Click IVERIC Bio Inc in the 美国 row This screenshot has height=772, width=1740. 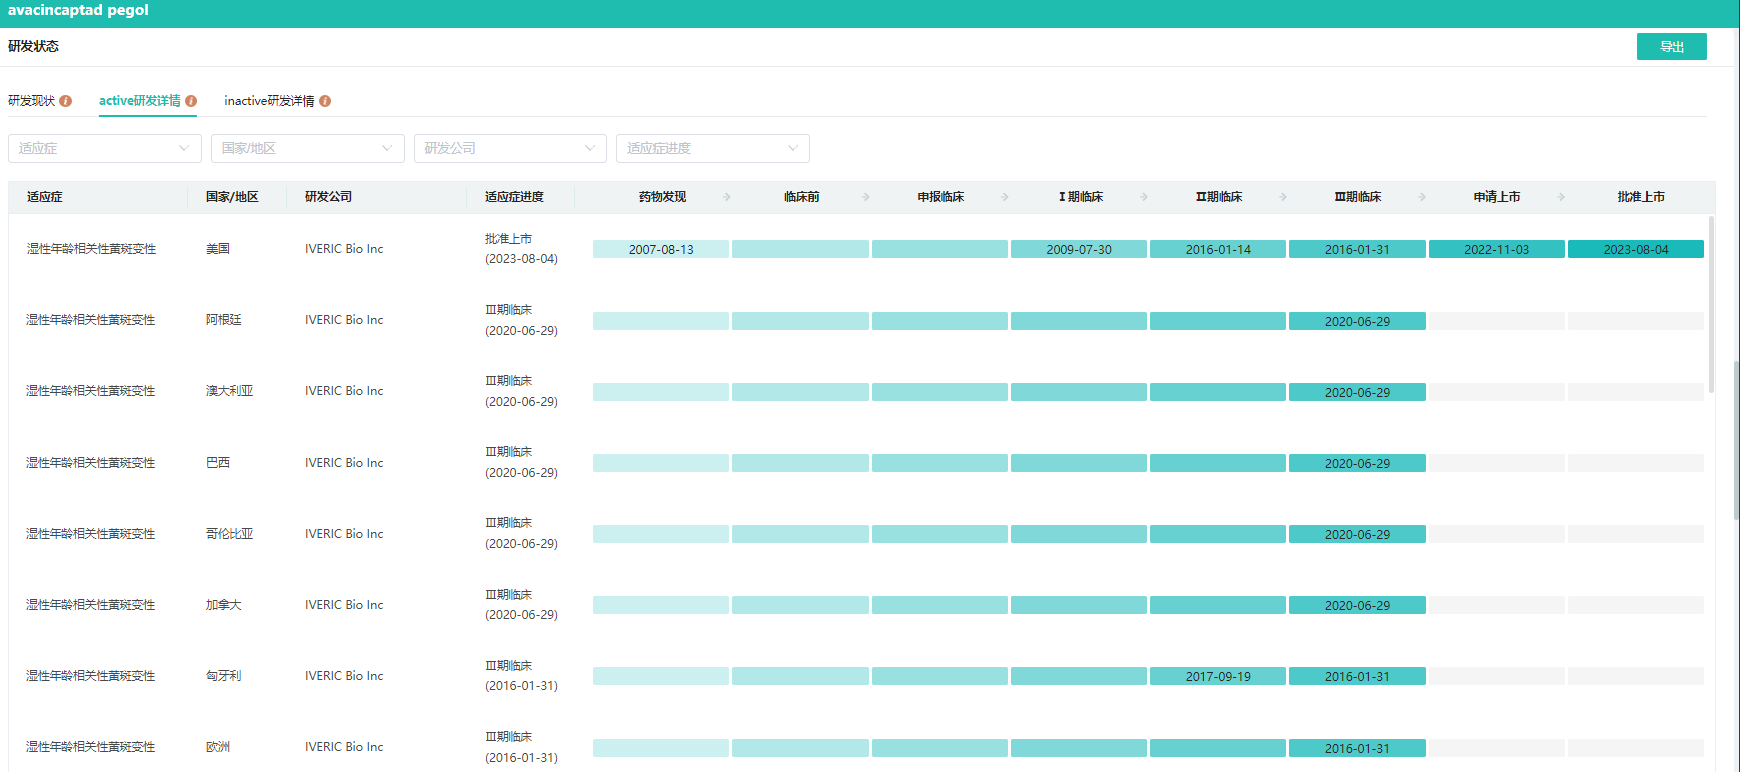click(344, 249)
